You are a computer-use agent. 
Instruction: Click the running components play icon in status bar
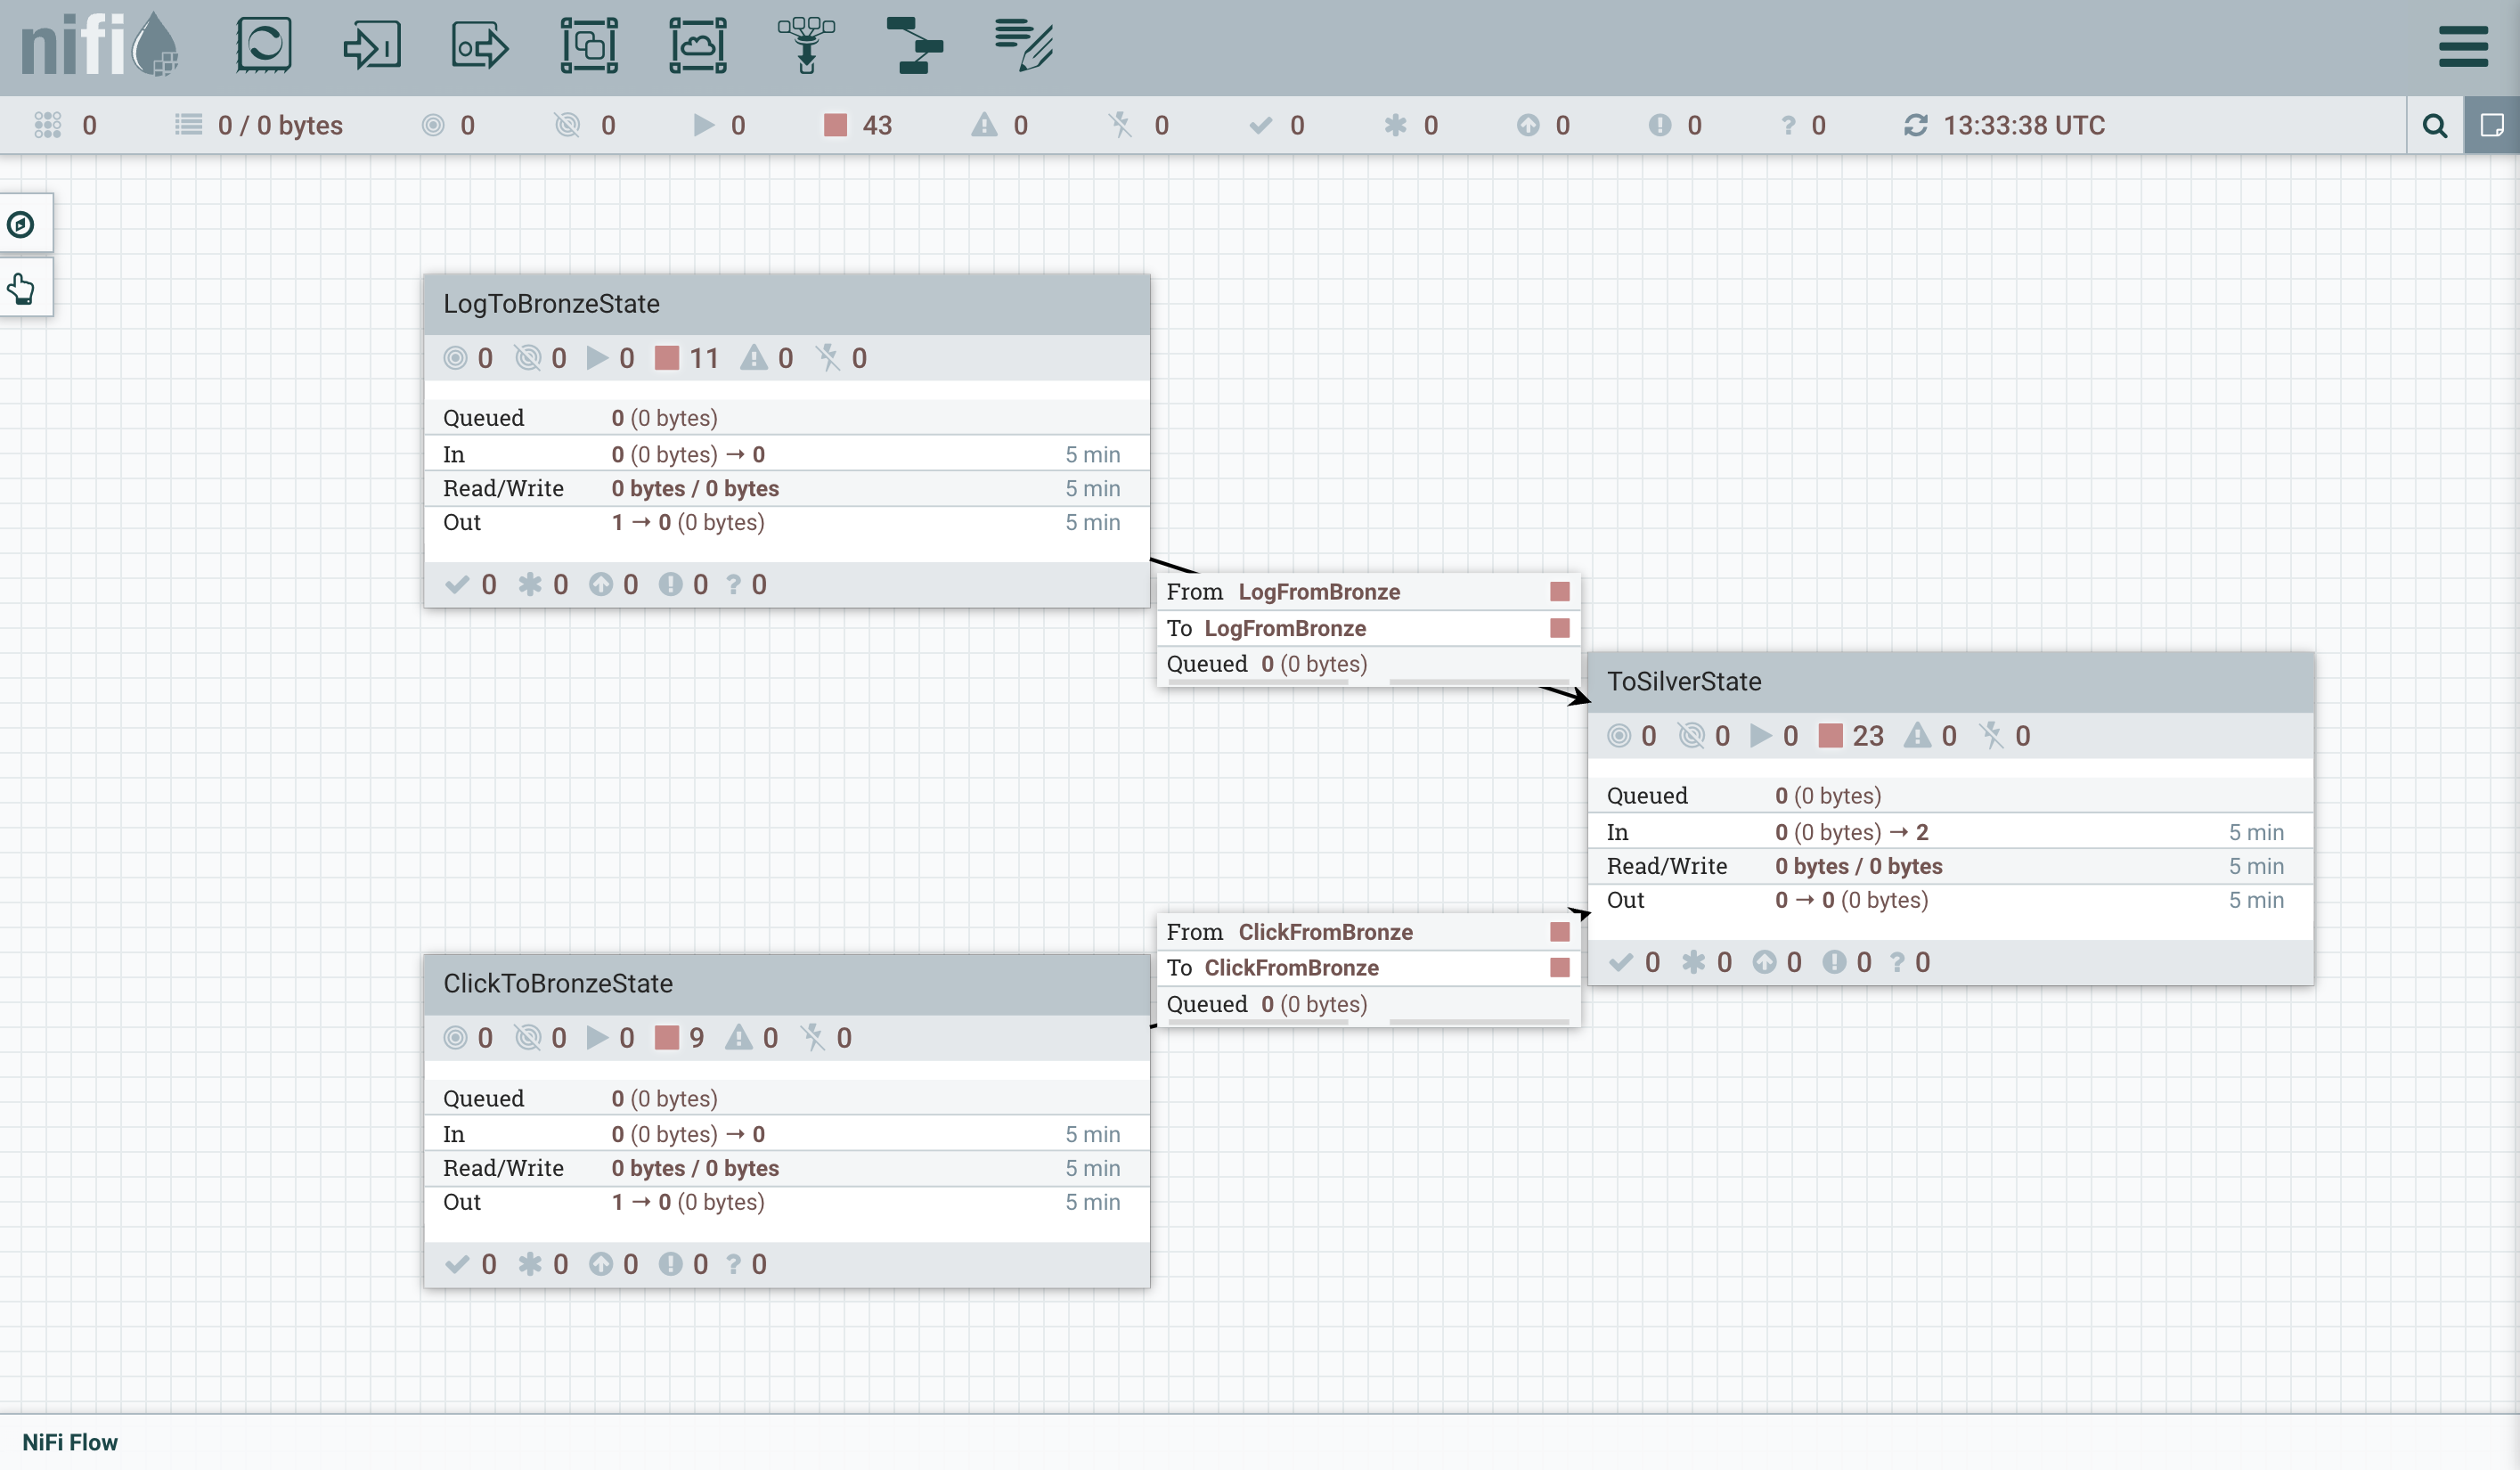[x=704, y=125]
